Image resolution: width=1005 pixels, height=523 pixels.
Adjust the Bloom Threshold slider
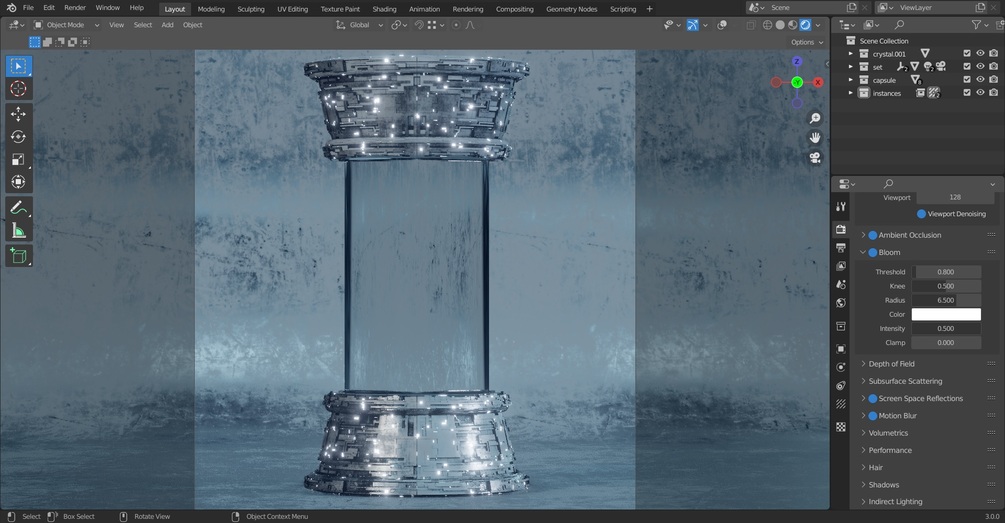point(946,272)
